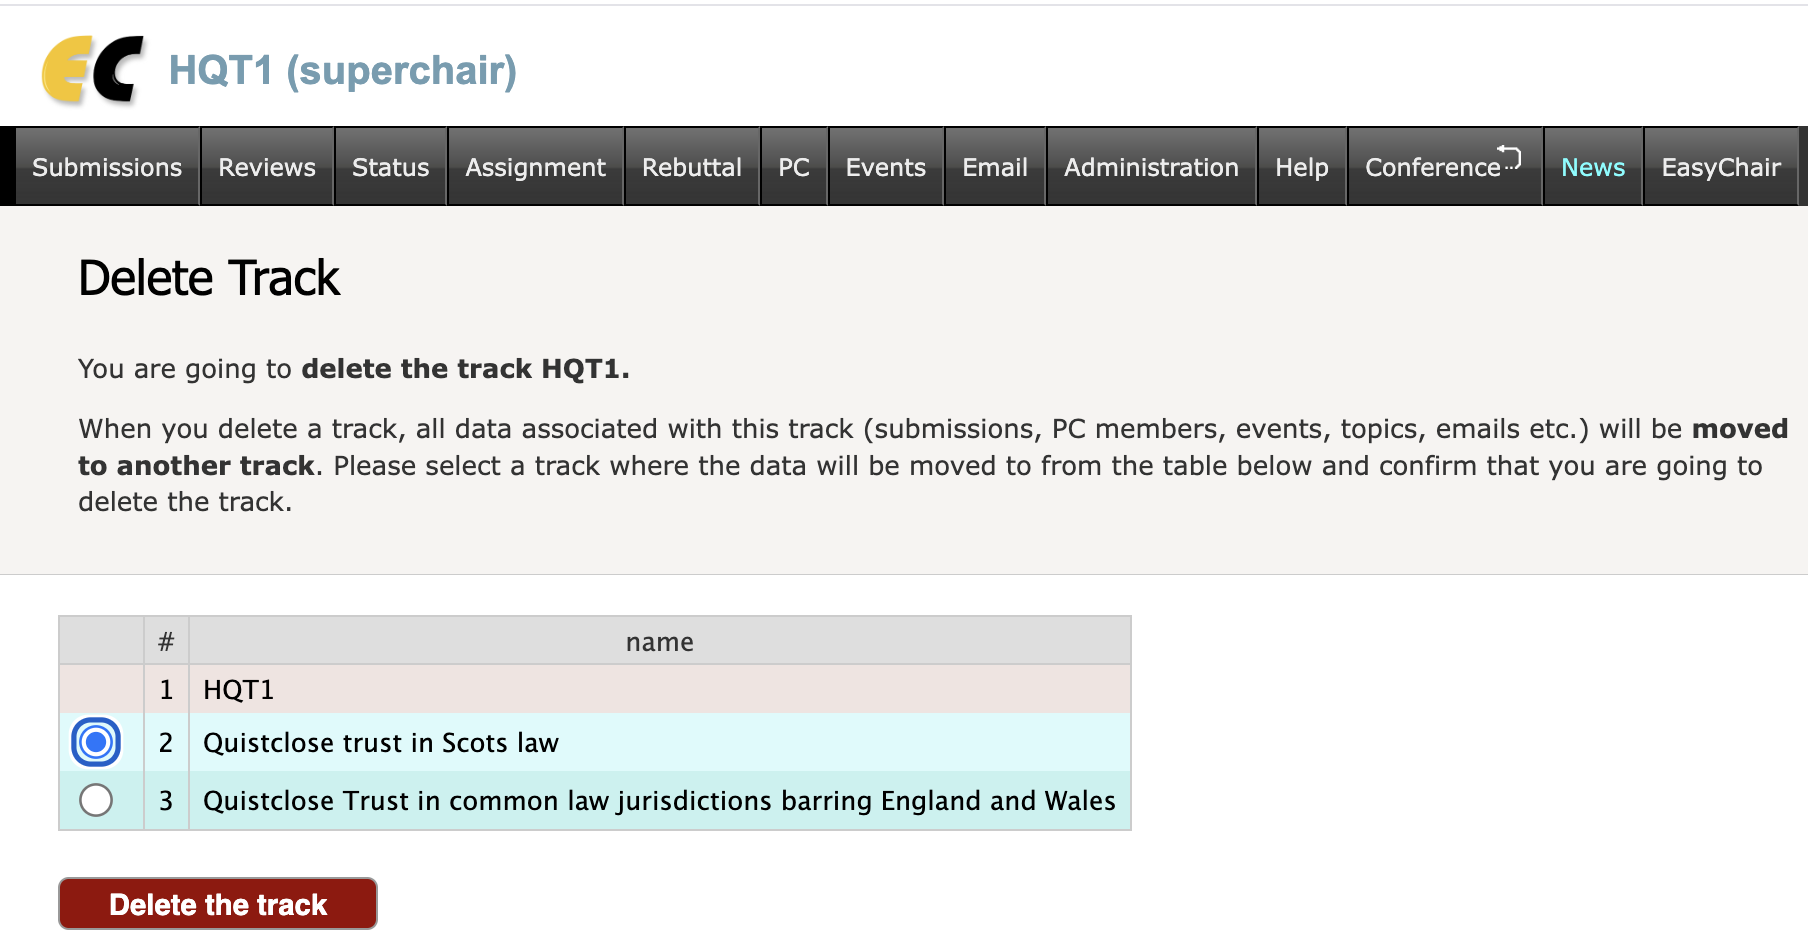Click the name column header
This screenshot has height=938, width=1808.
tap(659, 642)
